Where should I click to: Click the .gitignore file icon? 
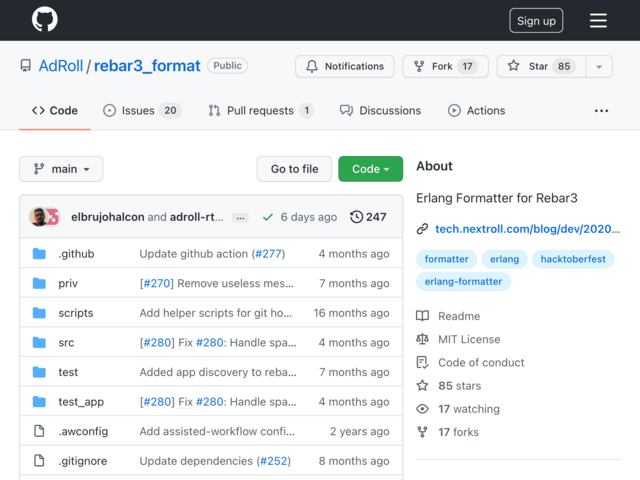coord(39,460)
